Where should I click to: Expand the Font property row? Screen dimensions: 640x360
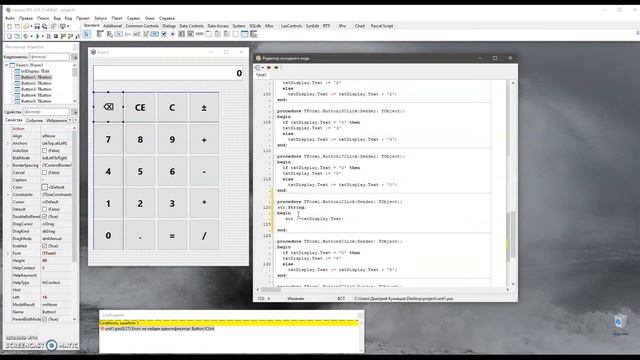[x=8, y=253]
